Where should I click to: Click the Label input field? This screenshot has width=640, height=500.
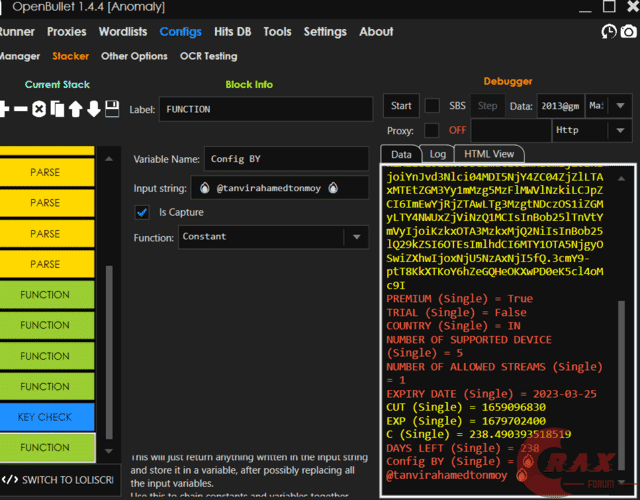[x=265, y=108]
